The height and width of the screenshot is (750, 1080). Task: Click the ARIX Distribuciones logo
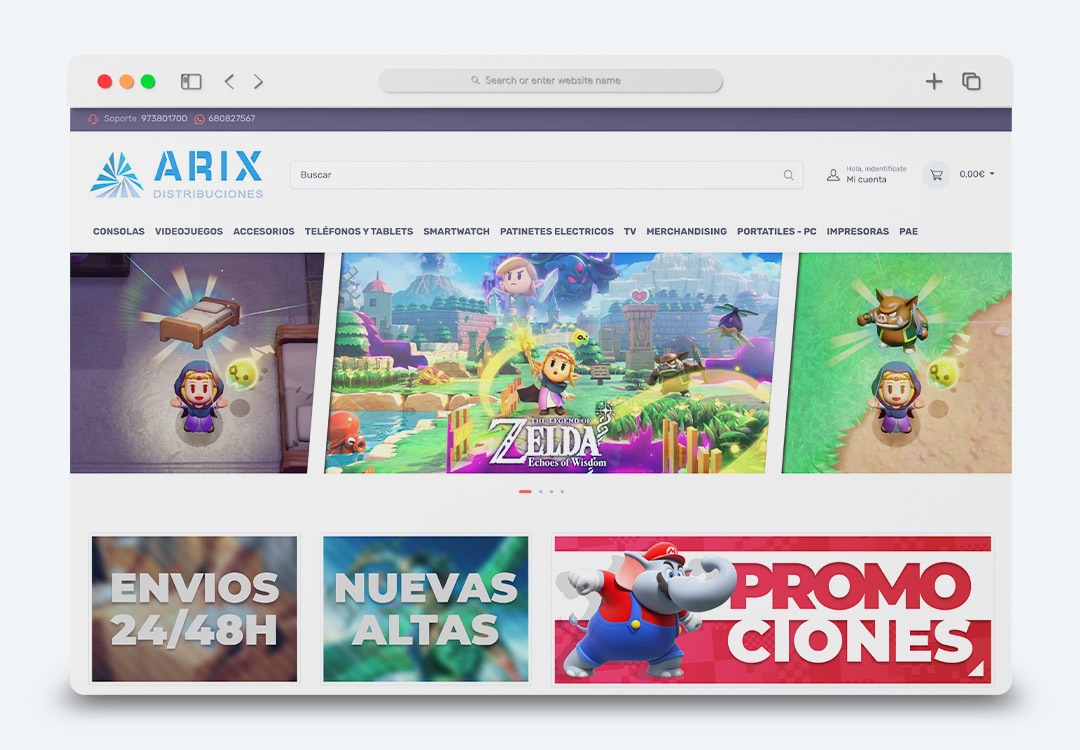pos(177,175)
